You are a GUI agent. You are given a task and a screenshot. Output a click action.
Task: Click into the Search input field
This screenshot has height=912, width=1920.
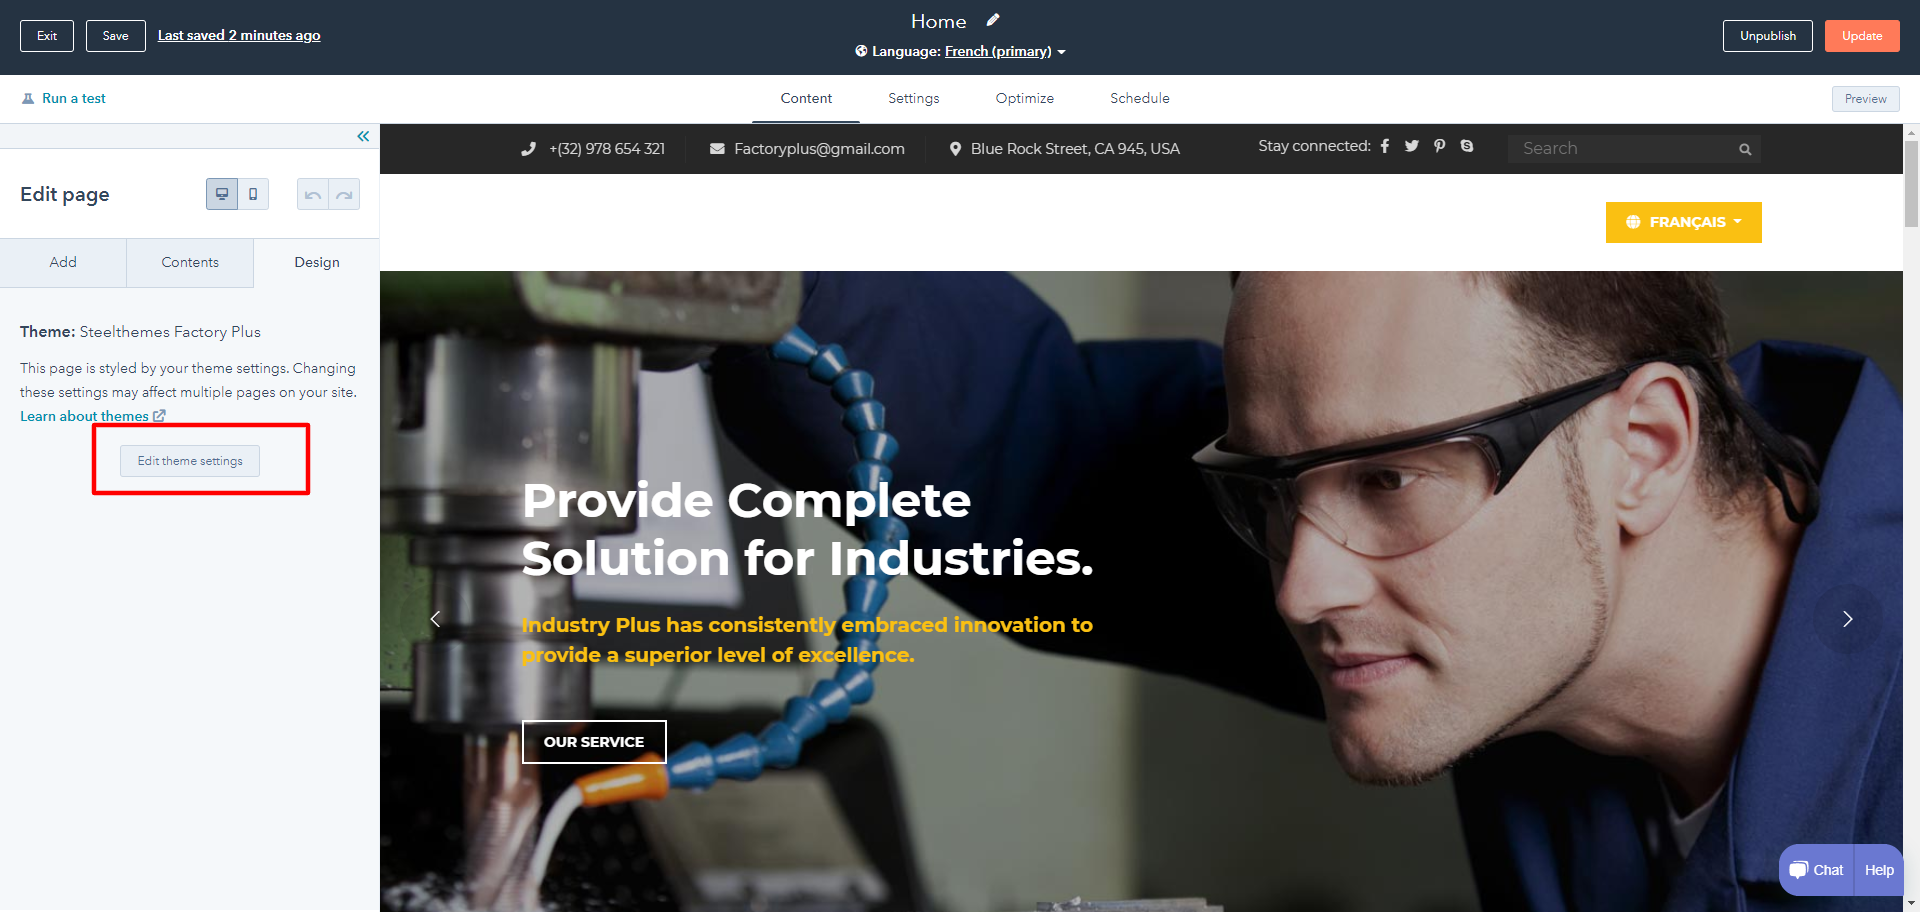pyautogui.click(x=1625, y=149)
